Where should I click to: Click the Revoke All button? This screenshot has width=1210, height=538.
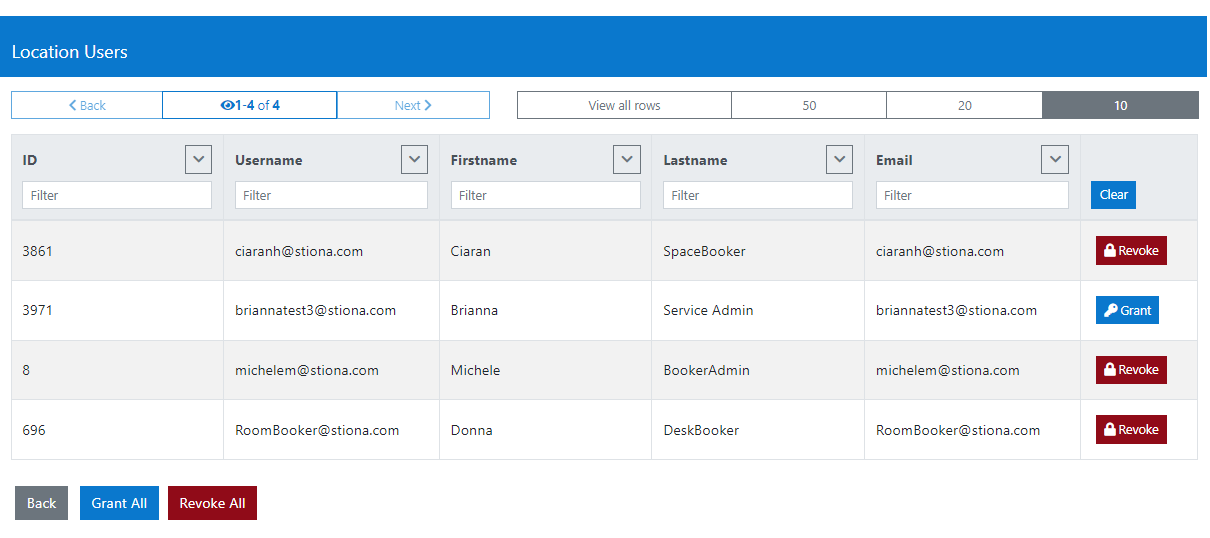[212, 503]
